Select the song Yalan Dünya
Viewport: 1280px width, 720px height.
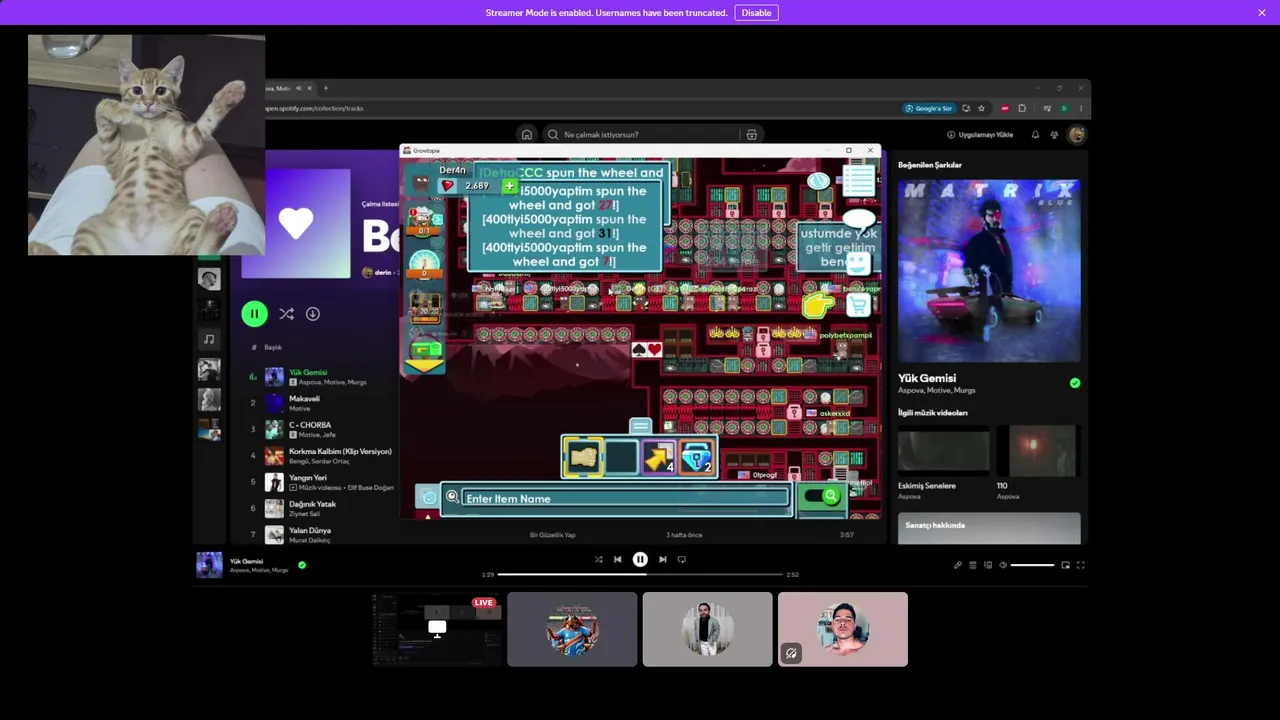tap(320, 535)
